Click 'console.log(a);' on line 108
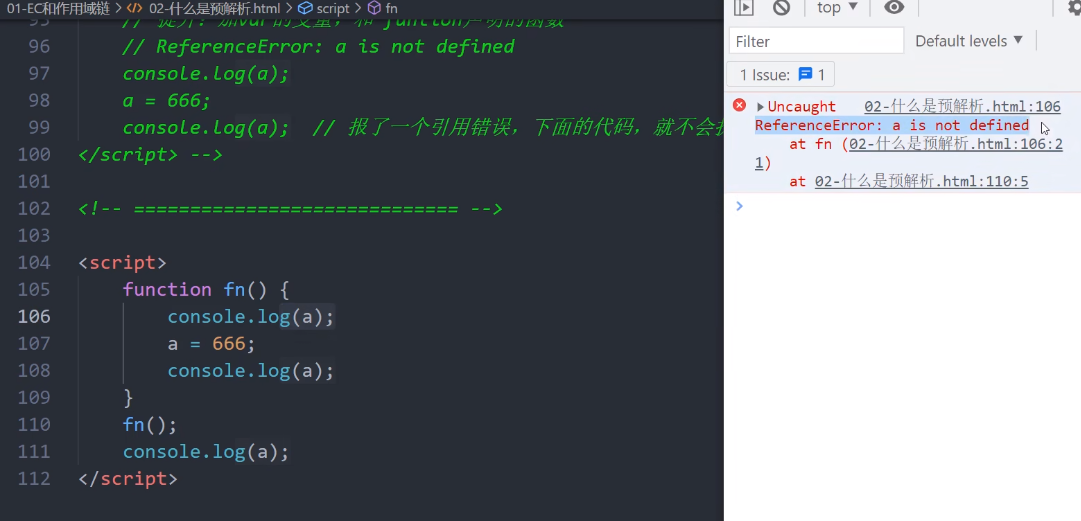 pos(250,371)
